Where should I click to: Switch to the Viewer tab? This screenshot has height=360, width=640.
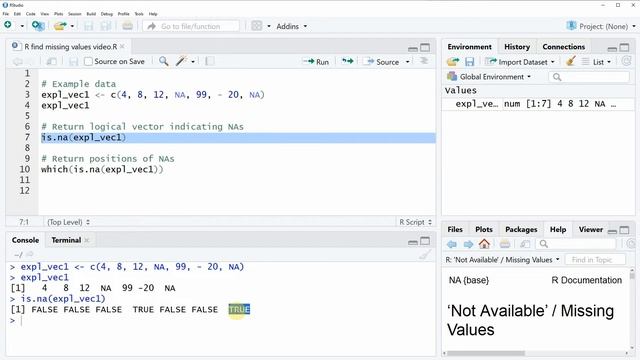(590, 229)
